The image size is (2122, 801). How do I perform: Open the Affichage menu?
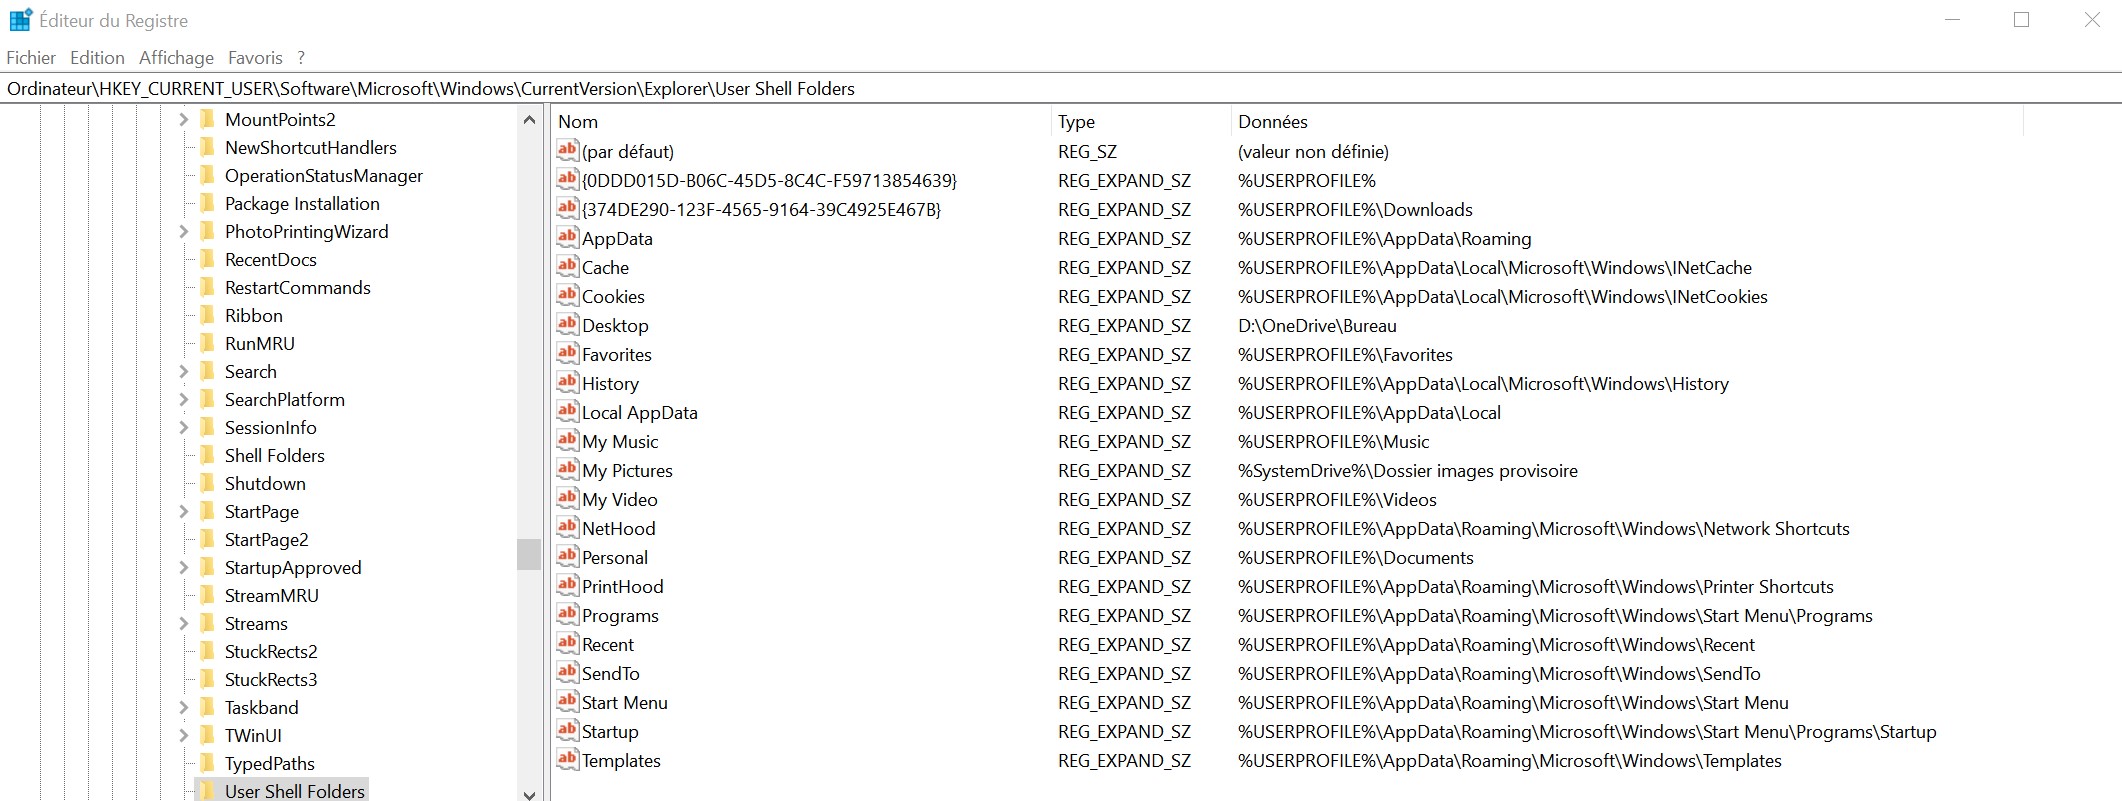pos(176,58)
